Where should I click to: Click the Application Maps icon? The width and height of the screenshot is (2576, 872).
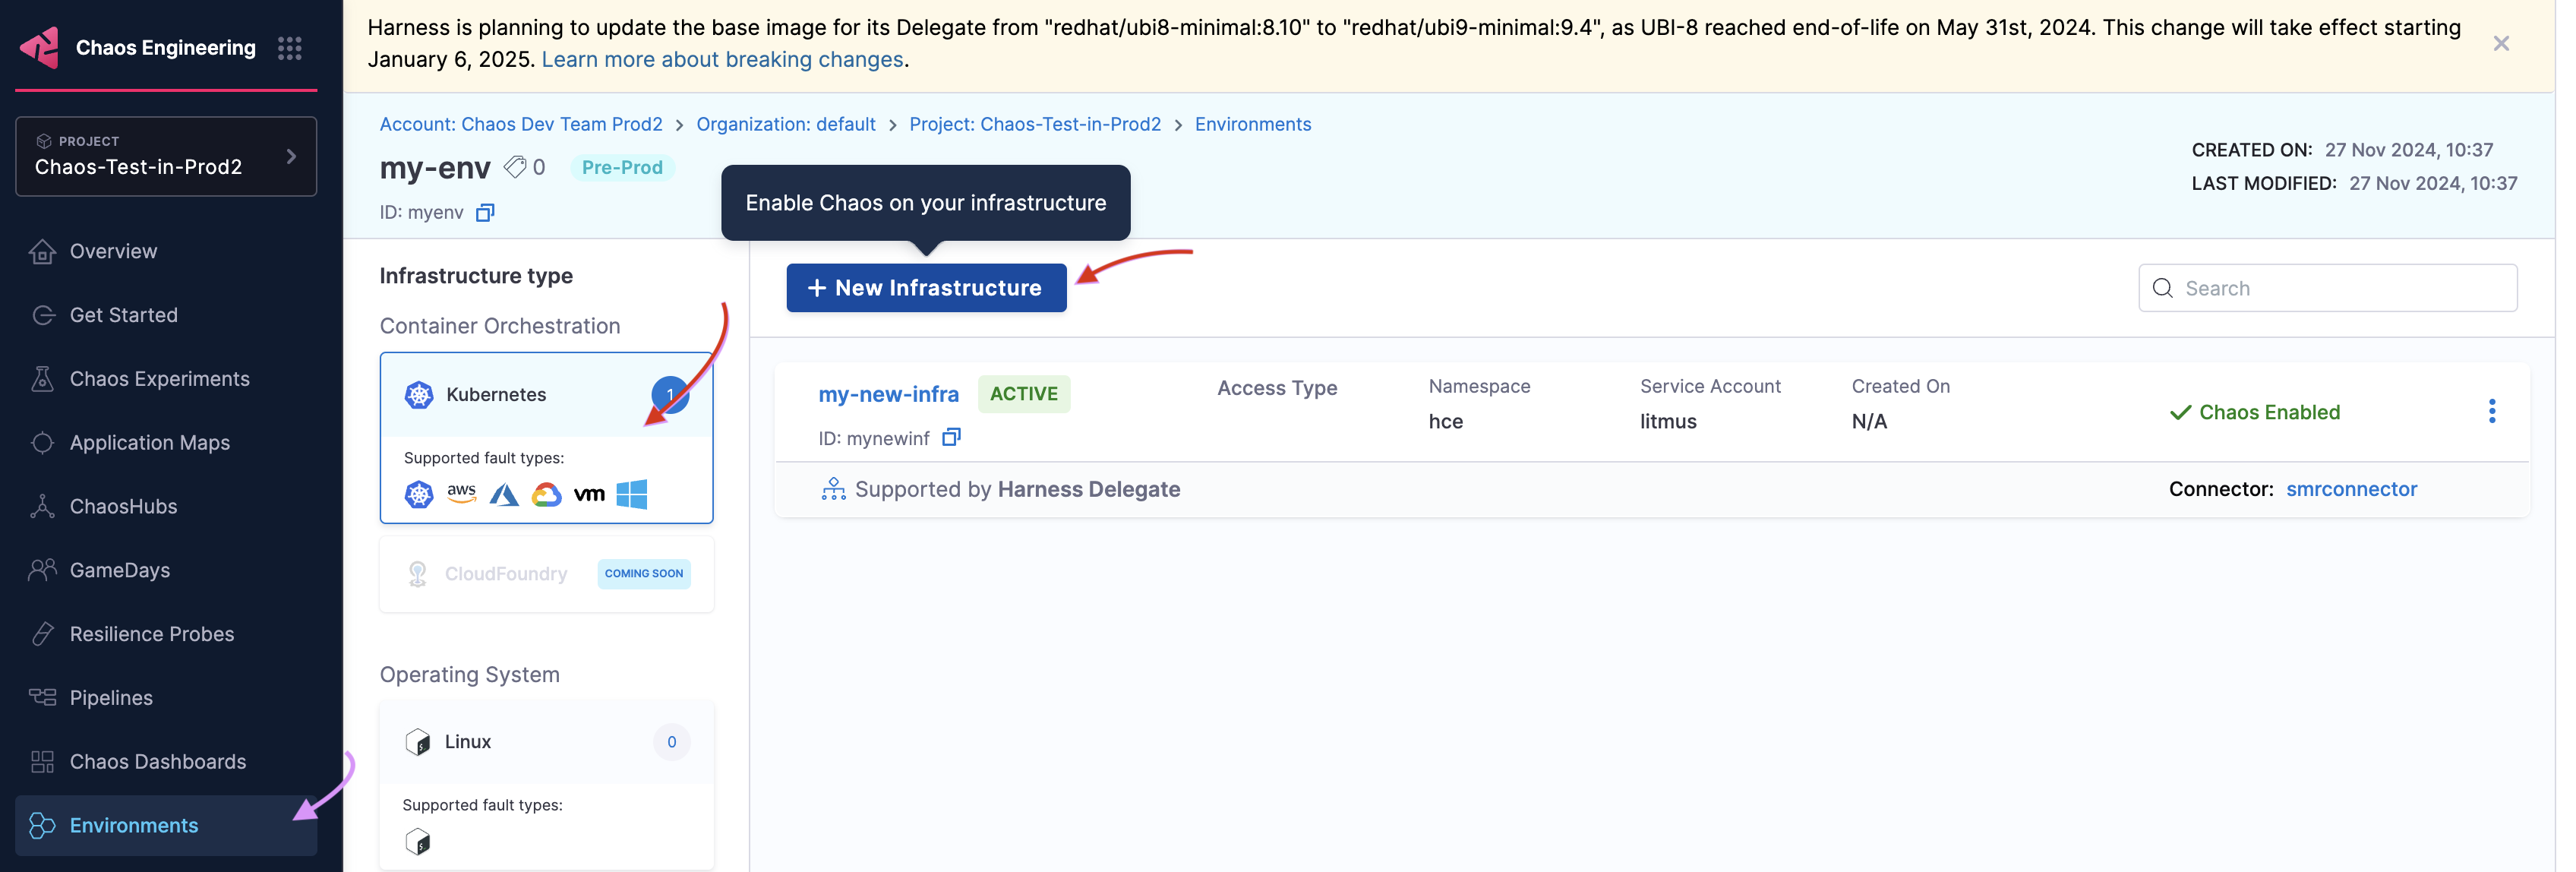click(x=42, y=443)
